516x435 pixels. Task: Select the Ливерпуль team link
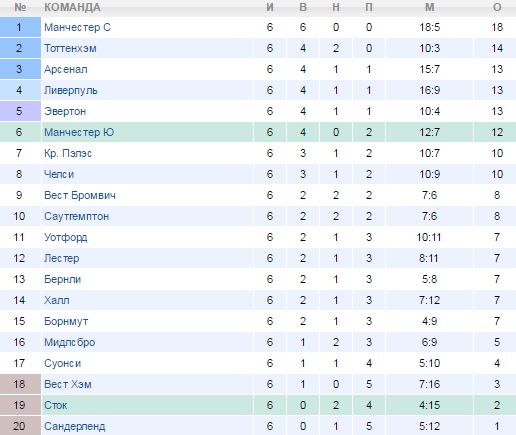[71, 90]
